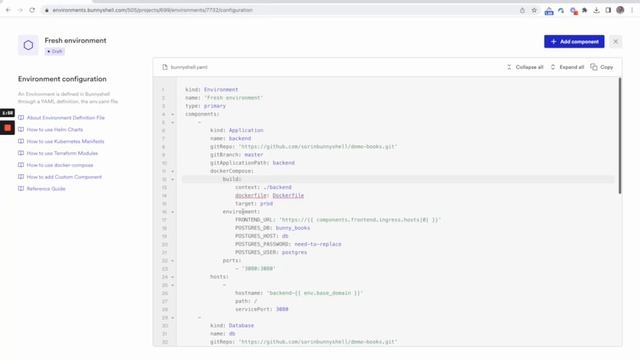Collapse the fold arrow on line 25
Screen dimensions: 640x360
pos(172,285)
